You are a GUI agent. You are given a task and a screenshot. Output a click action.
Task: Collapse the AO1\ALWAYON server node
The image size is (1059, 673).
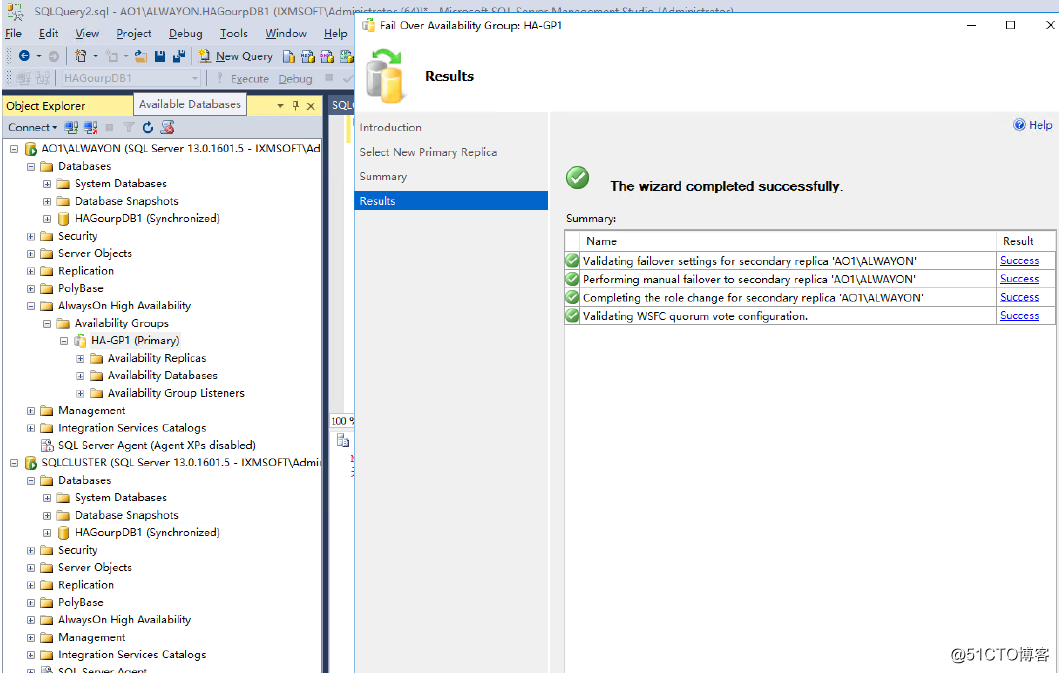14,149
